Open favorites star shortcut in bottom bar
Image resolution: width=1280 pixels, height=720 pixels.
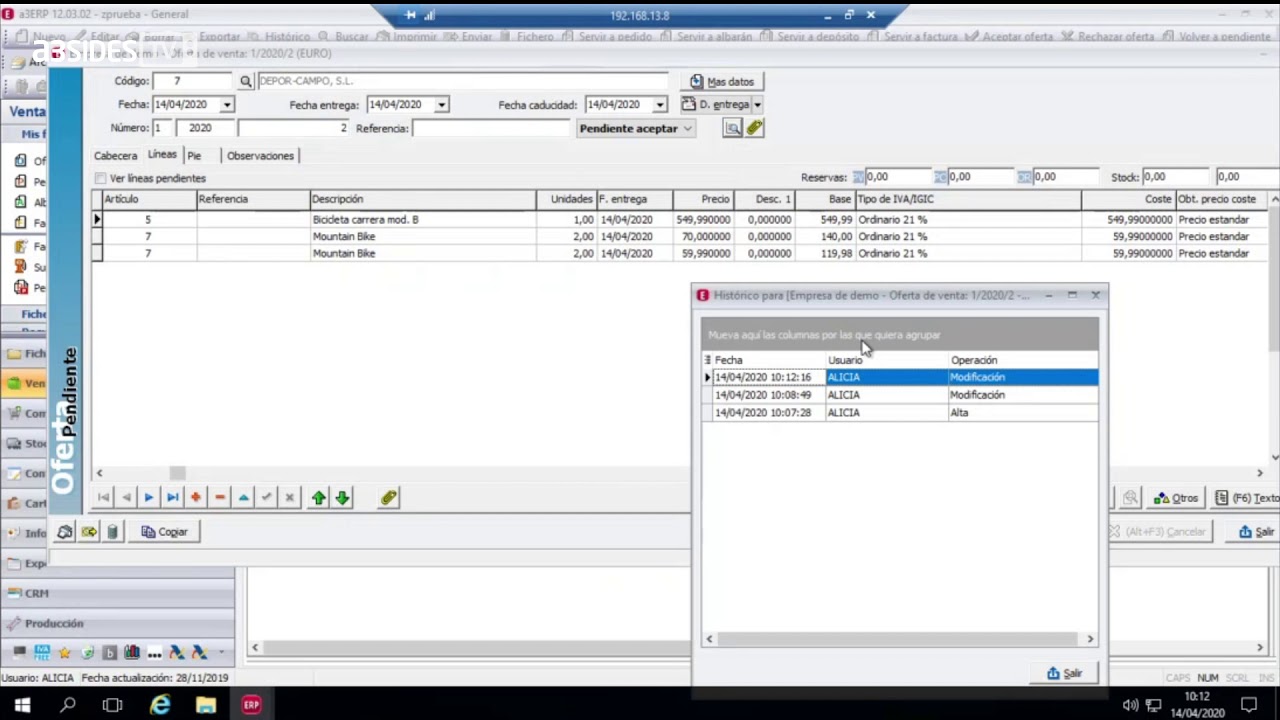click(x=65, y=652)
